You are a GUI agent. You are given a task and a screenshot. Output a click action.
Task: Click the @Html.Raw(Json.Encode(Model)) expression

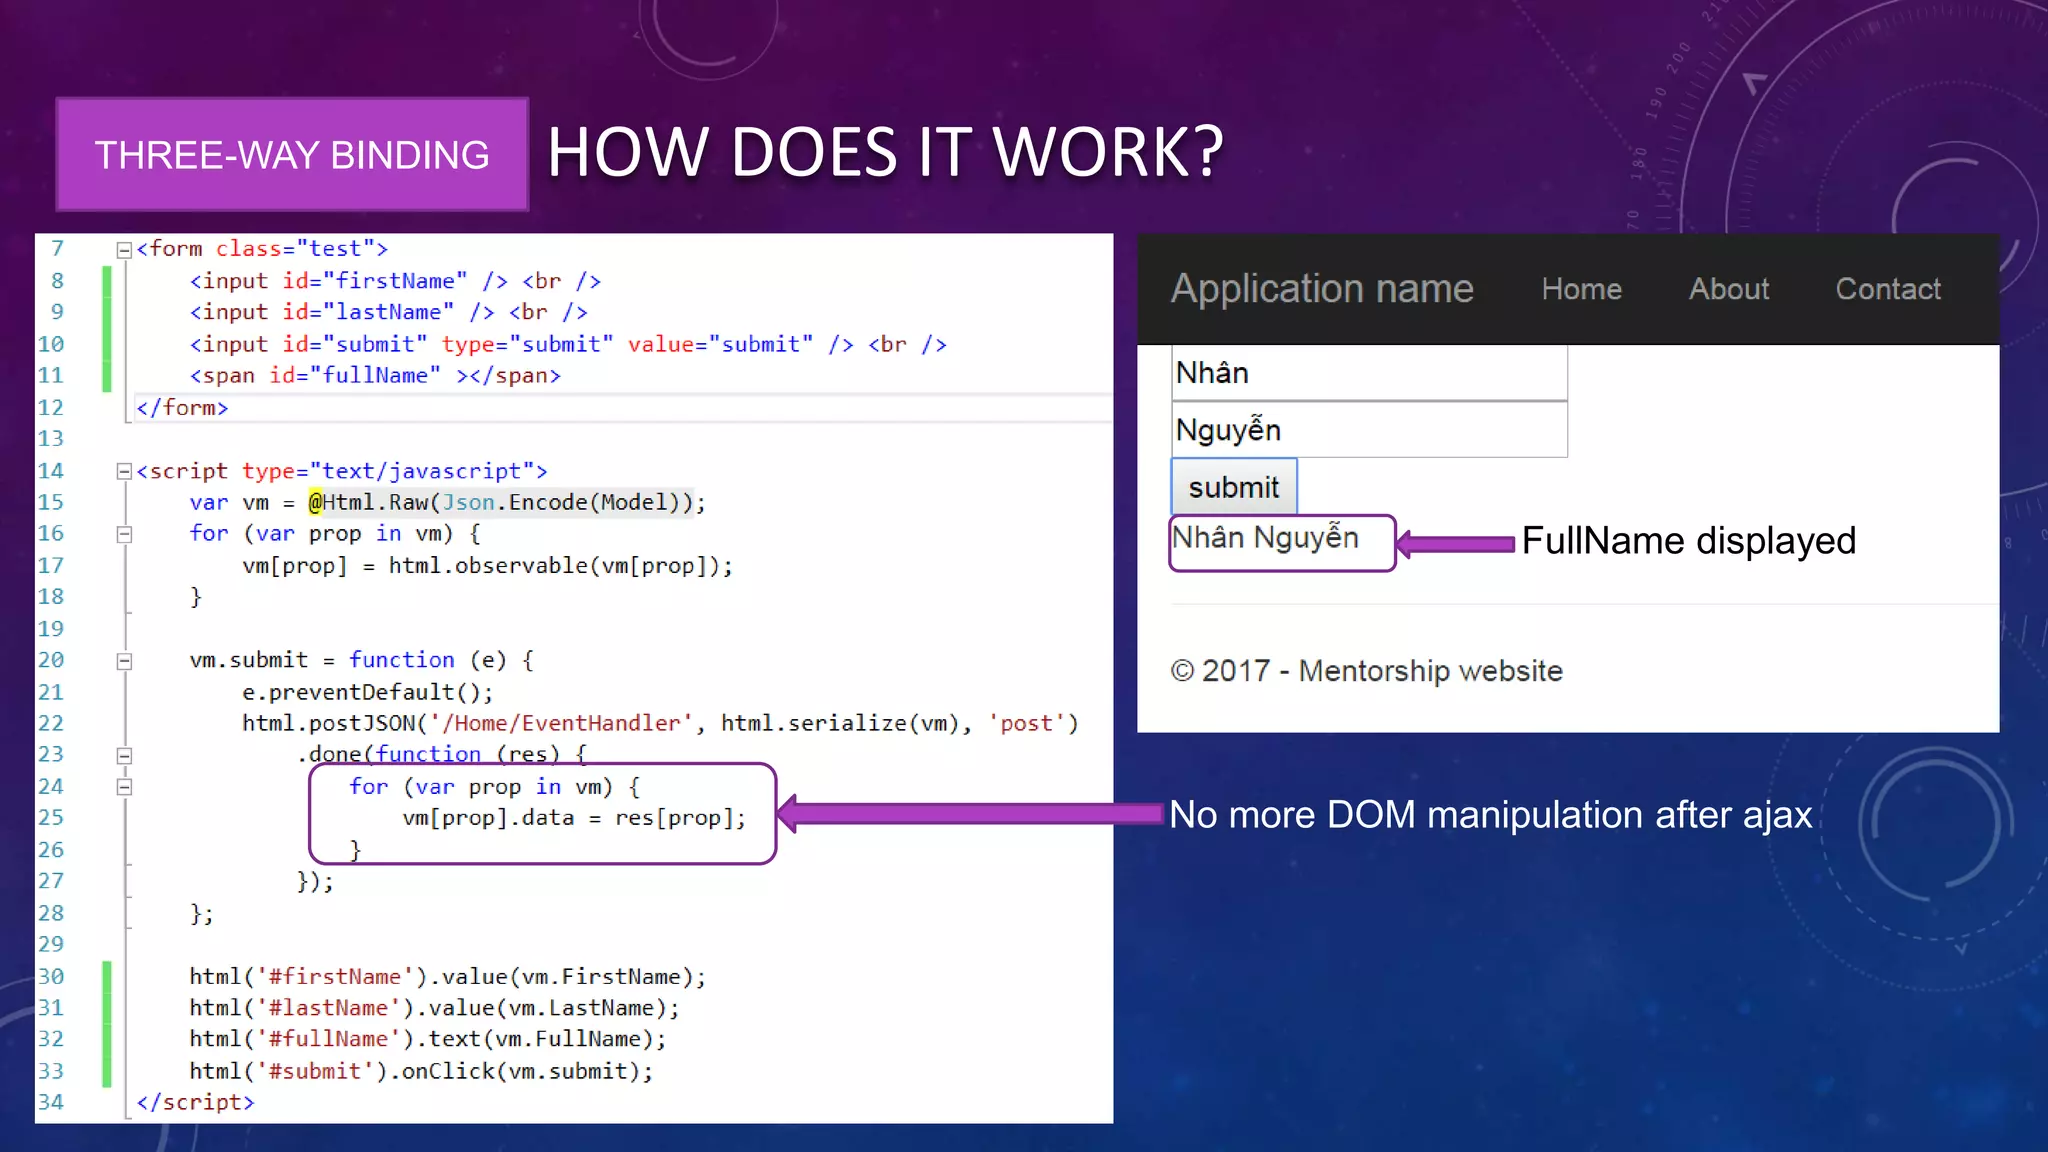[x=500, y=502]
